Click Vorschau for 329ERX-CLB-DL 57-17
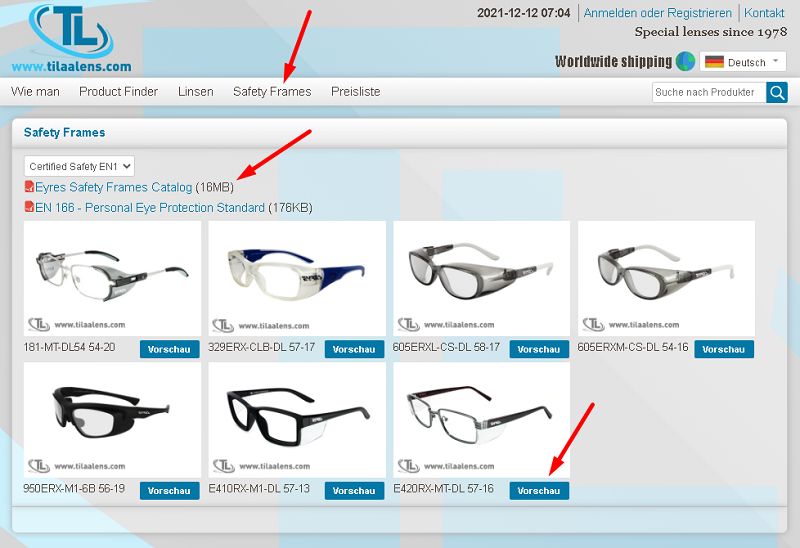Image resolution: width=800 pixels, height=548 pixels. tap(354, 349)
